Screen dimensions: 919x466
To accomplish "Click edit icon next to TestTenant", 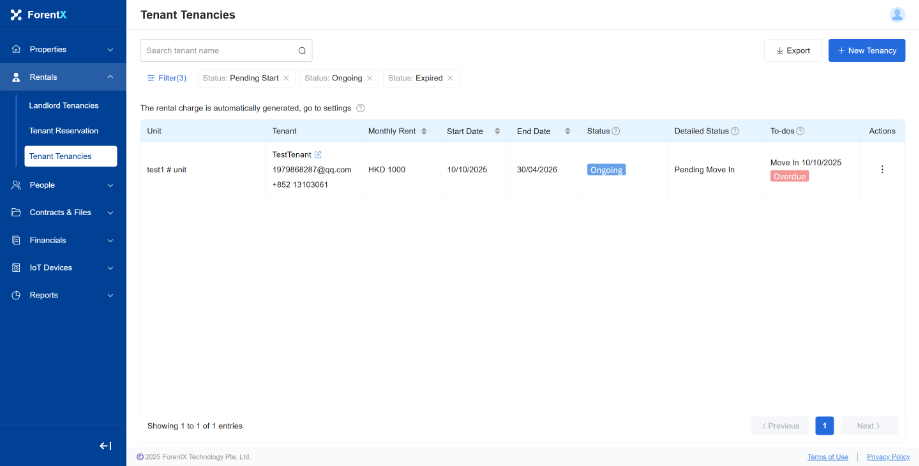I will [x=318, y=155].
